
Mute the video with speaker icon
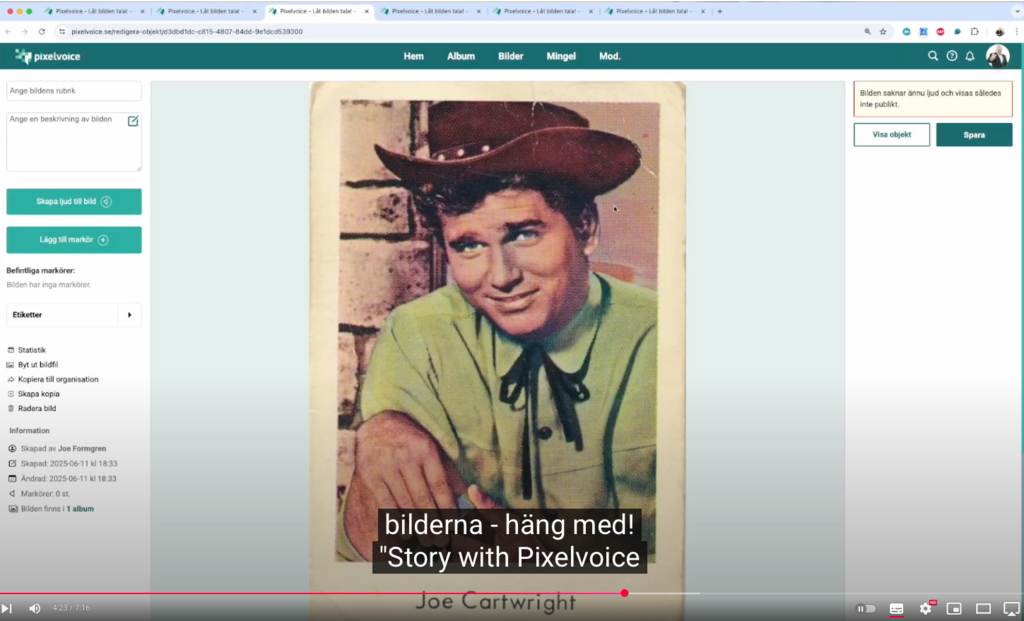[x=34, y=608]
